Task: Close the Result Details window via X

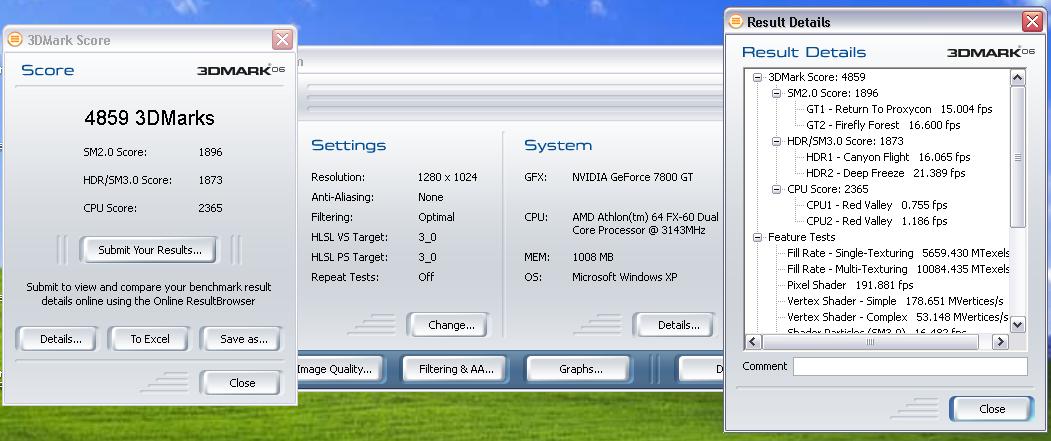Action: 1032,21
